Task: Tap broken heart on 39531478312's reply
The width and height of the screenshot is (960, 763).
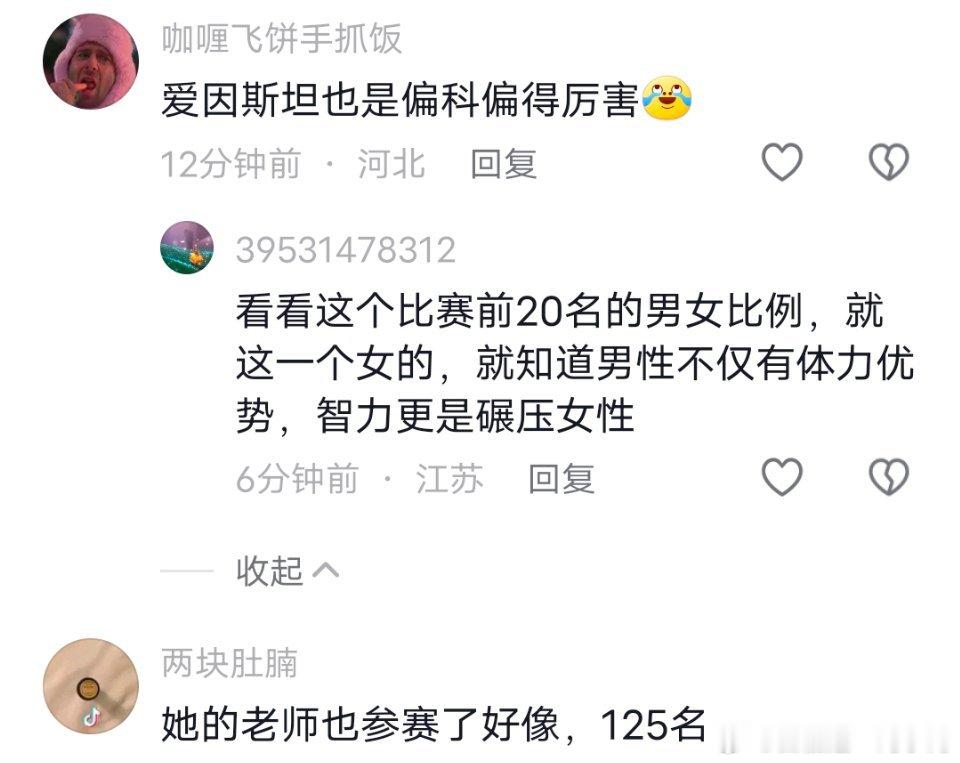Action: pos(888,476)
